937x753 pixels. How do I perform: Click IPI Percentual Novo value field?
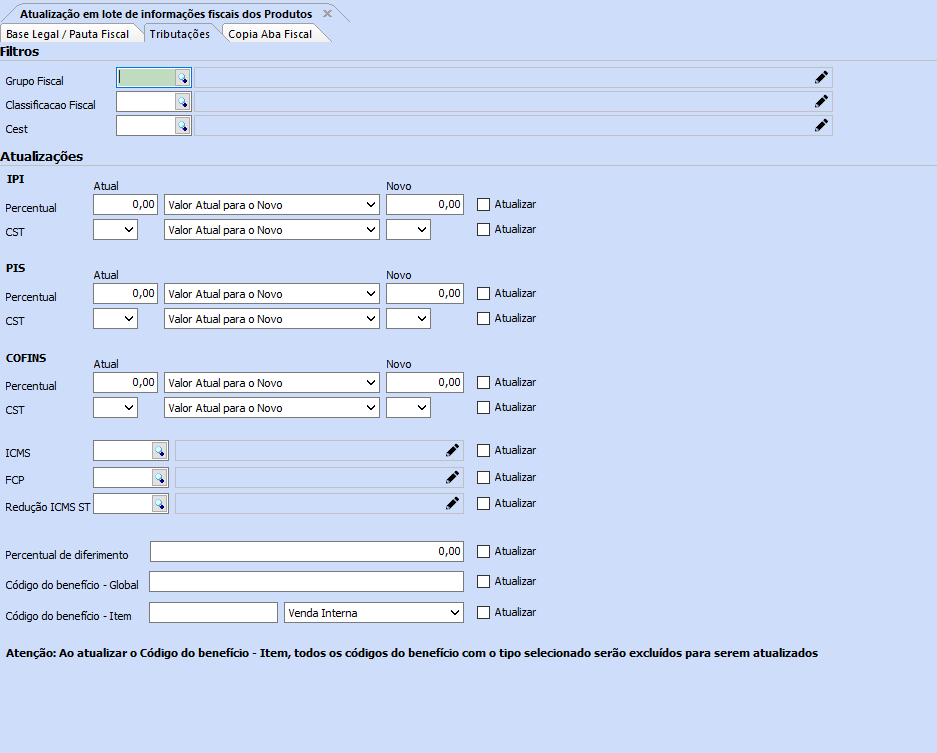425,204
